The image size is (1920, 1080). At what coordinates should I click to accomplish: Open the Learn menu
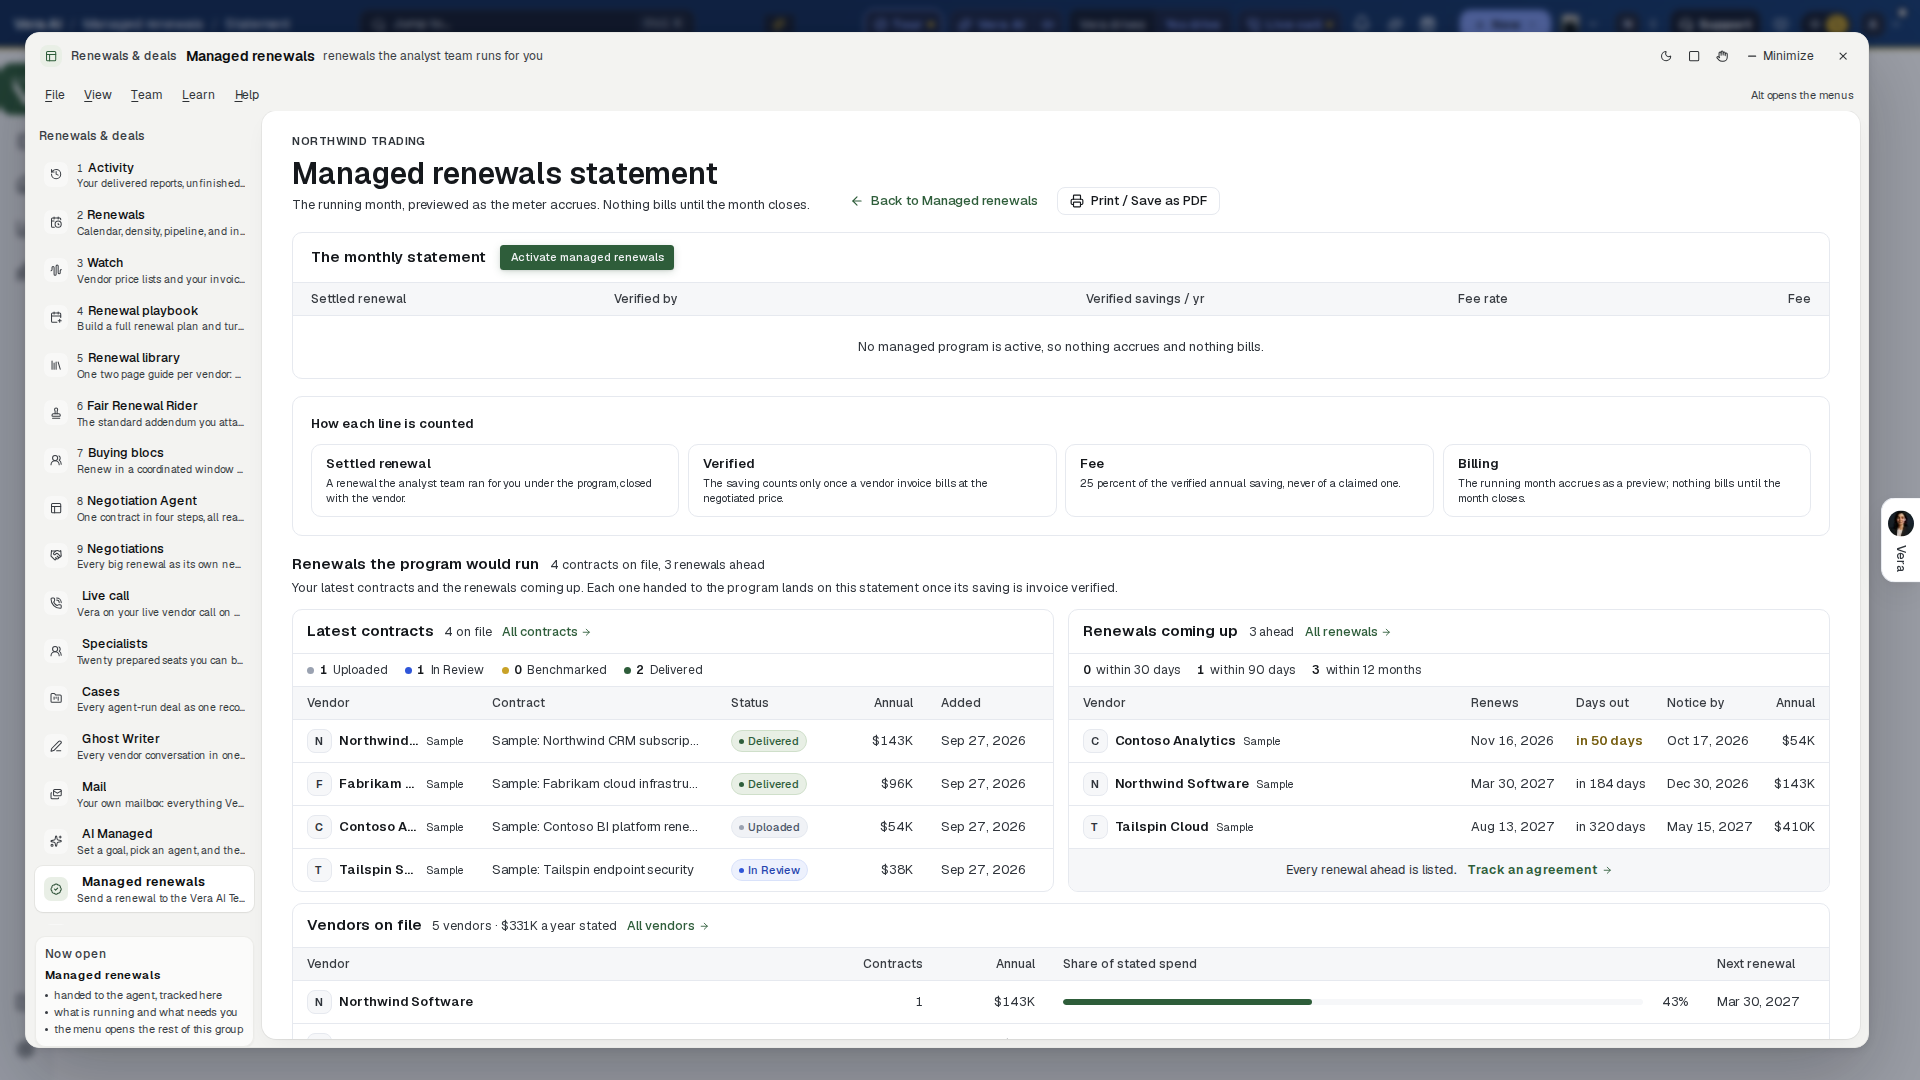pos(198,95)
